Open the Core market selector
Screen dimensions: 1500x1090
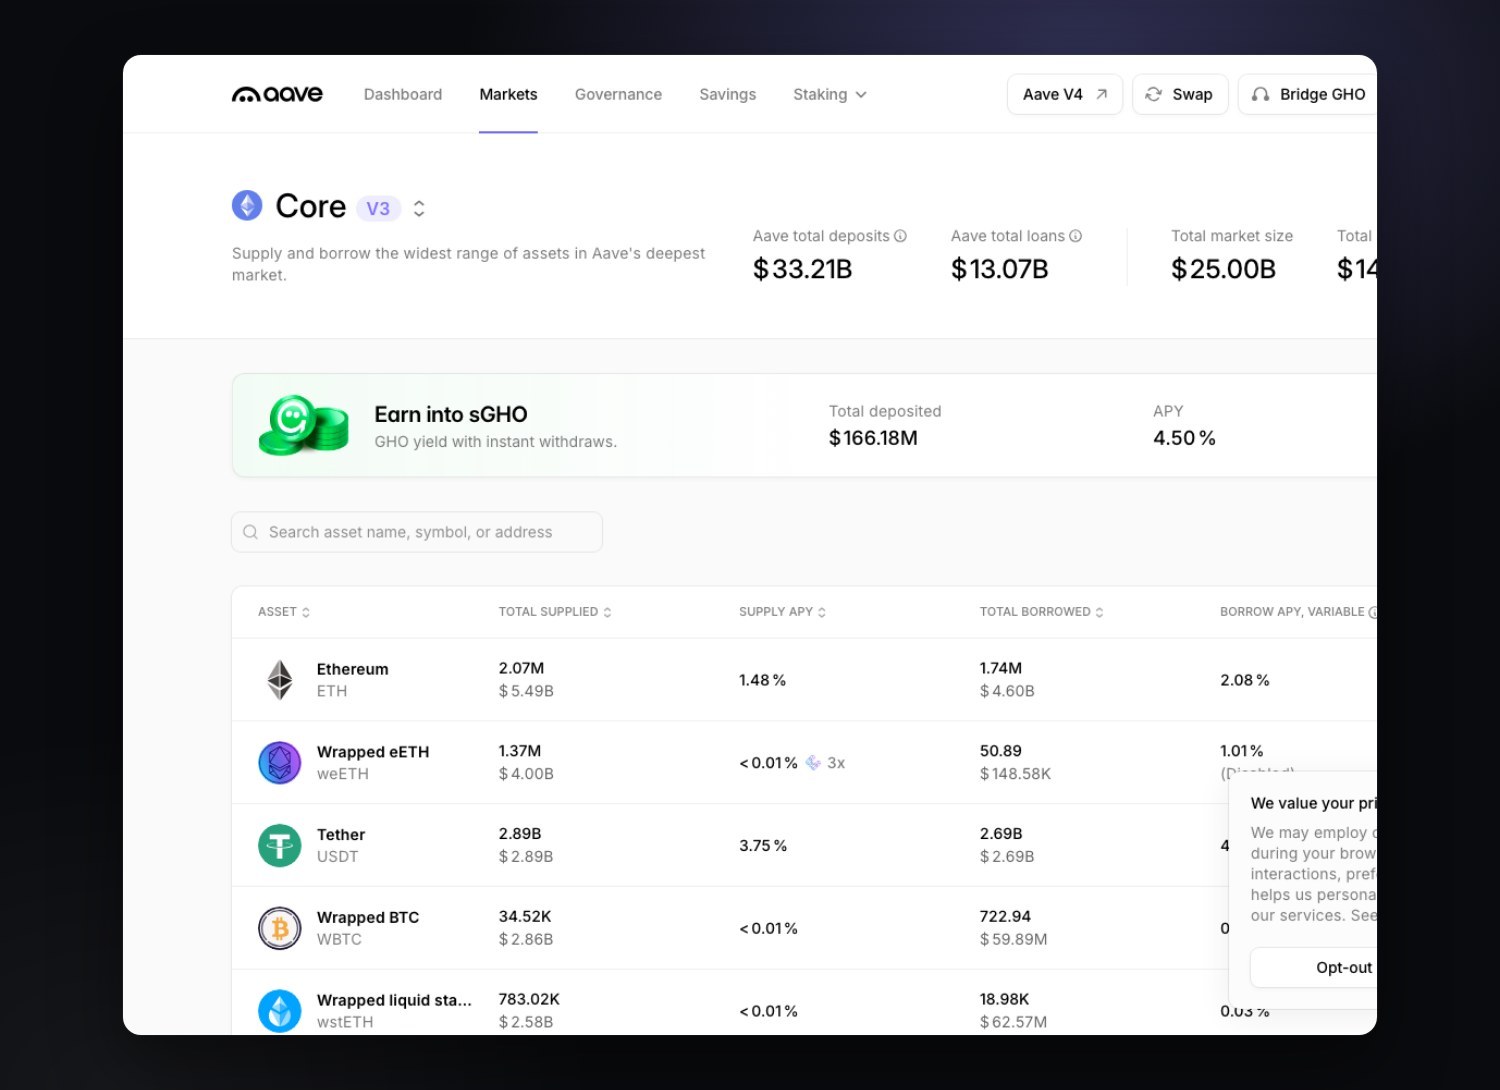click(419, 208)
